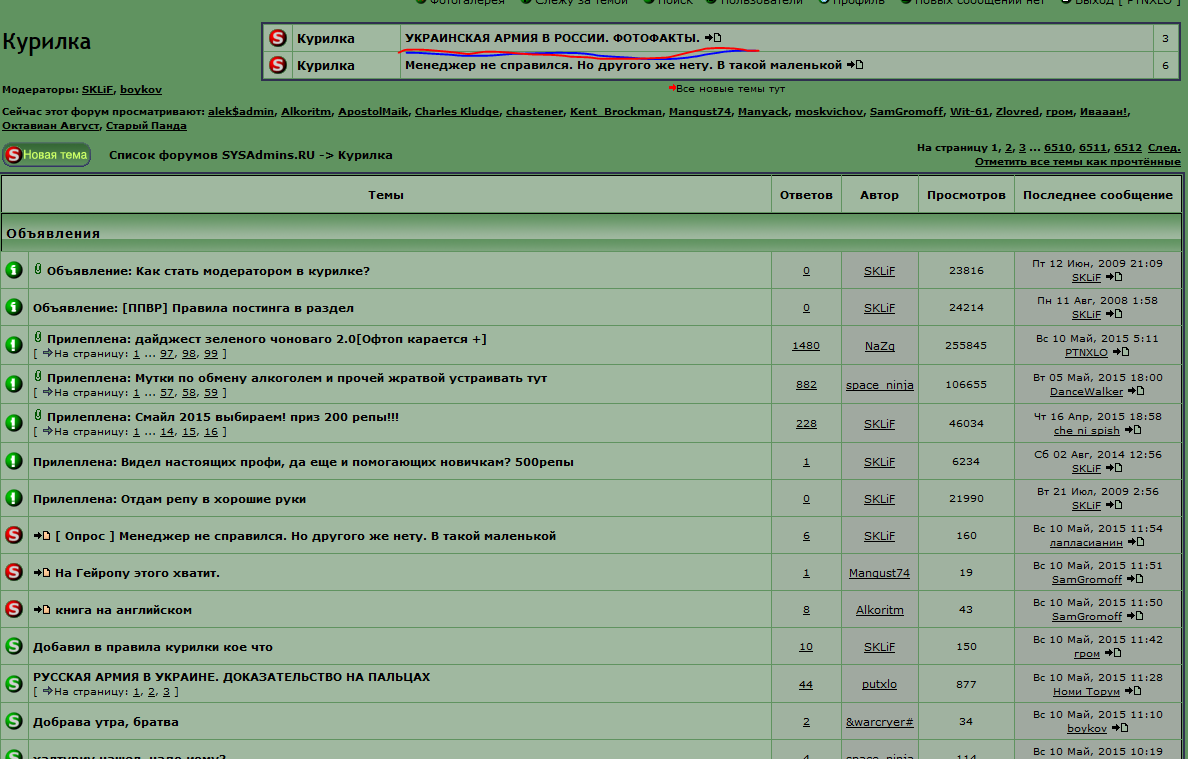Viewport: 1188px width, 759px height.
Task: Click Просмотров column header
Action: click(966, 195)
